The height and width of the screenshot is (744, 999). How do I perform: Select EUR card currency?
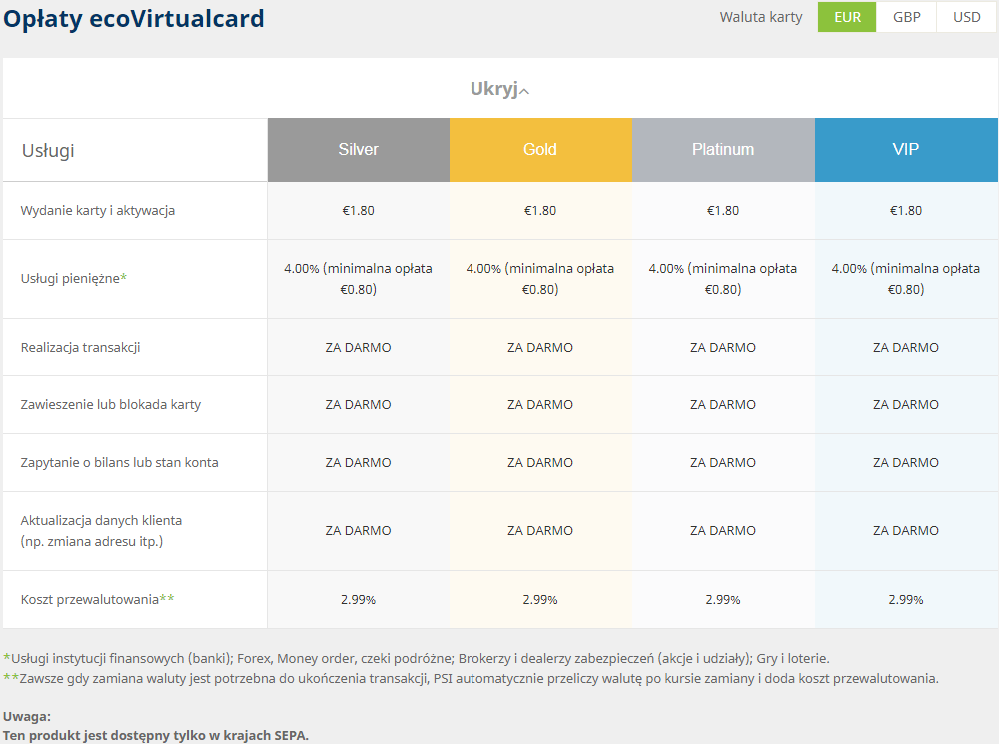(x=847, y=17)
